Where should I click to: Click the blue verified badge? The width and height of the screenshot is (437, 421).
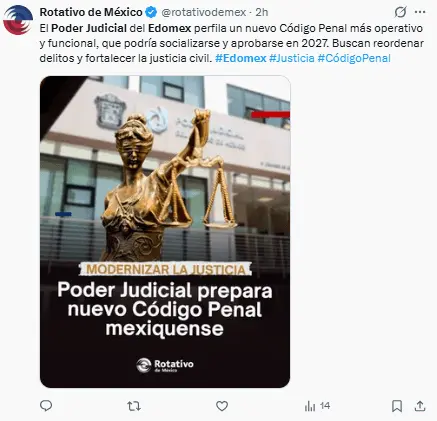pyautogui.click(x=151, y=12)
